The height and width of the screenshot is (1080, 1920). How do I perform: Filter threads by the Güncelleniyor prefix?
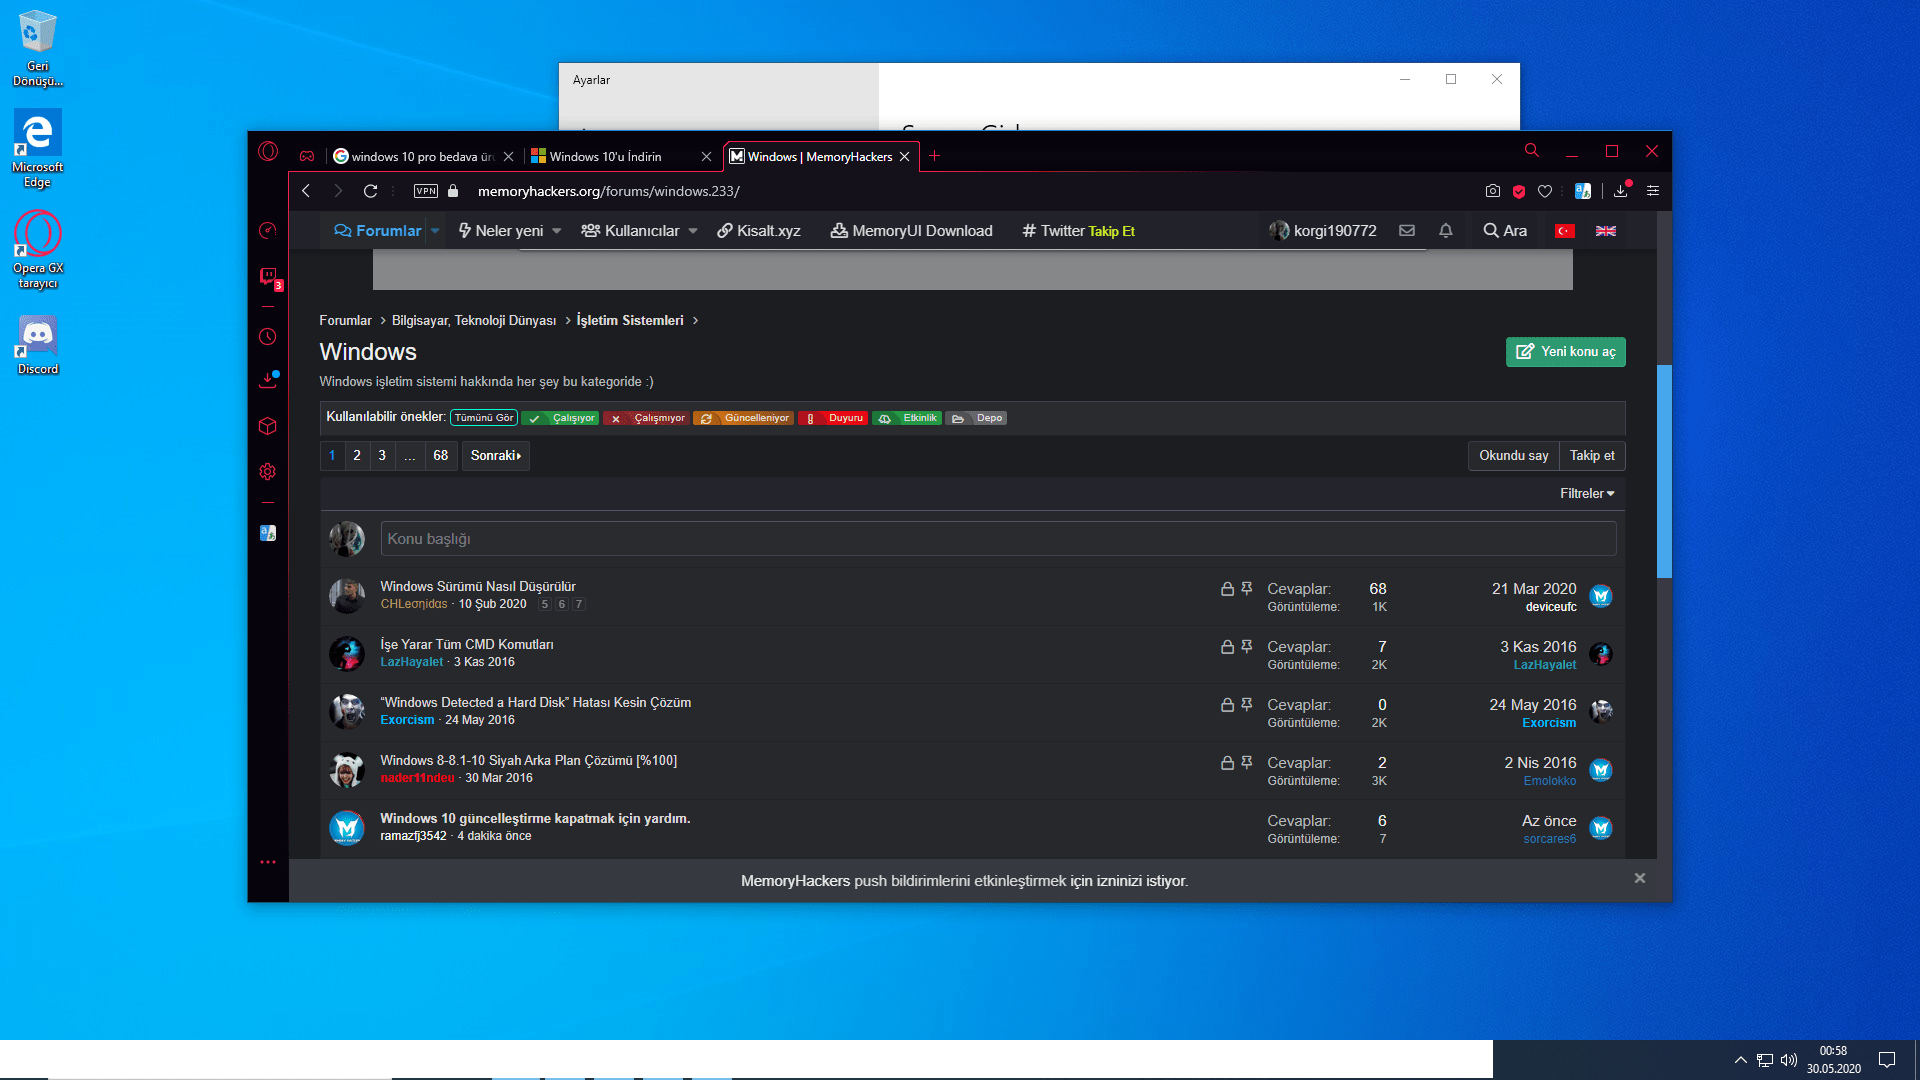click(744, 418)
